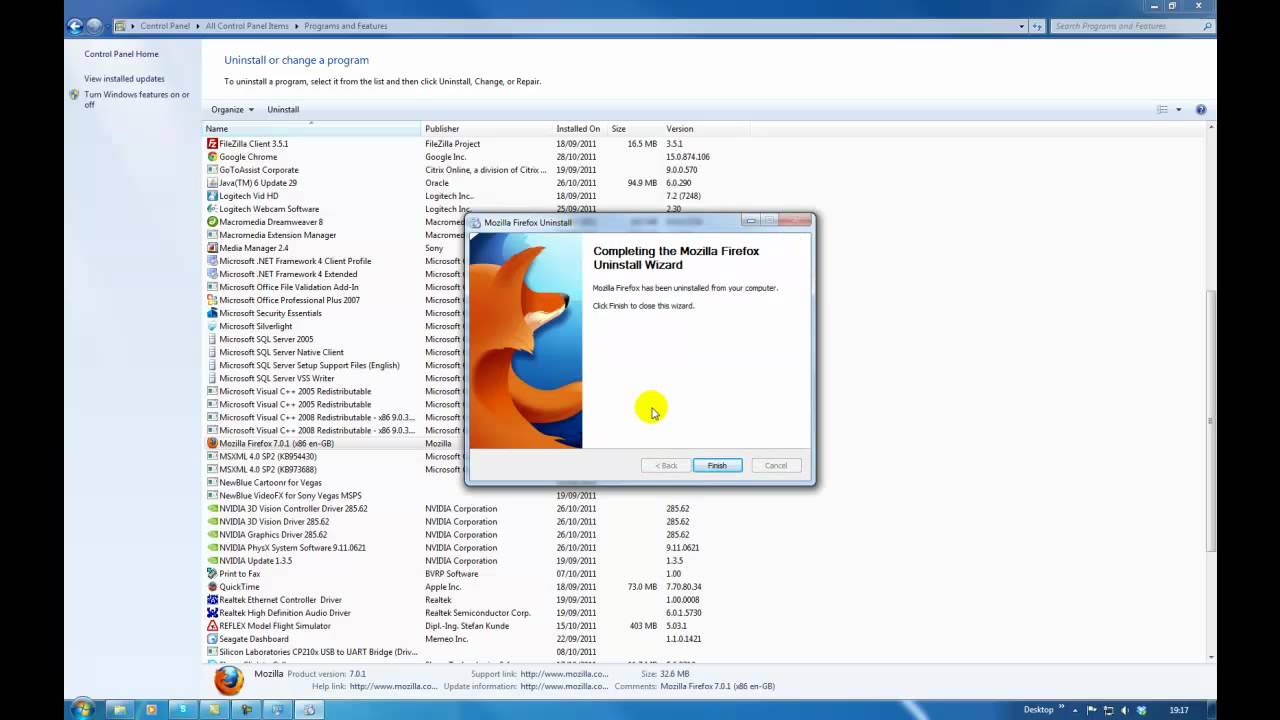Image resolution: width=1280 pixels, height=720 pixels.
Task: Select Realtek Ethernet Controller Driver row
Action: click(280, 600)
